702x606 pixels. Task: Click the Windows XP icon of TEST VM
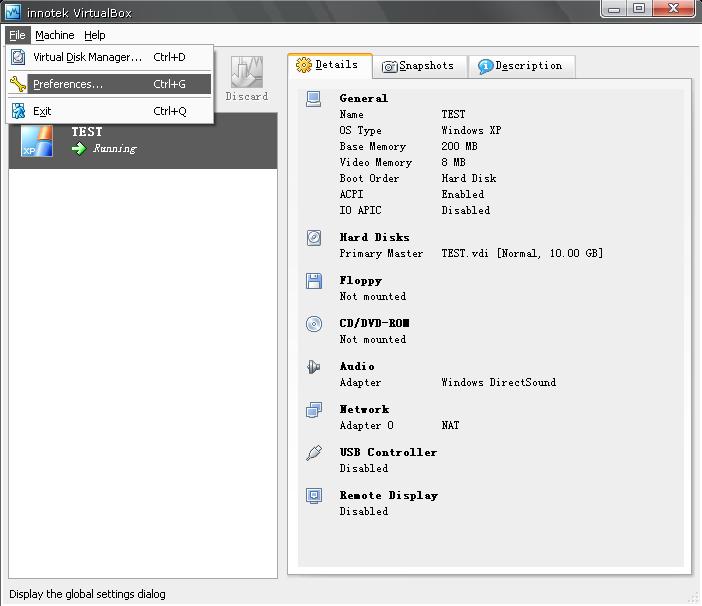[x=37, y=141]
